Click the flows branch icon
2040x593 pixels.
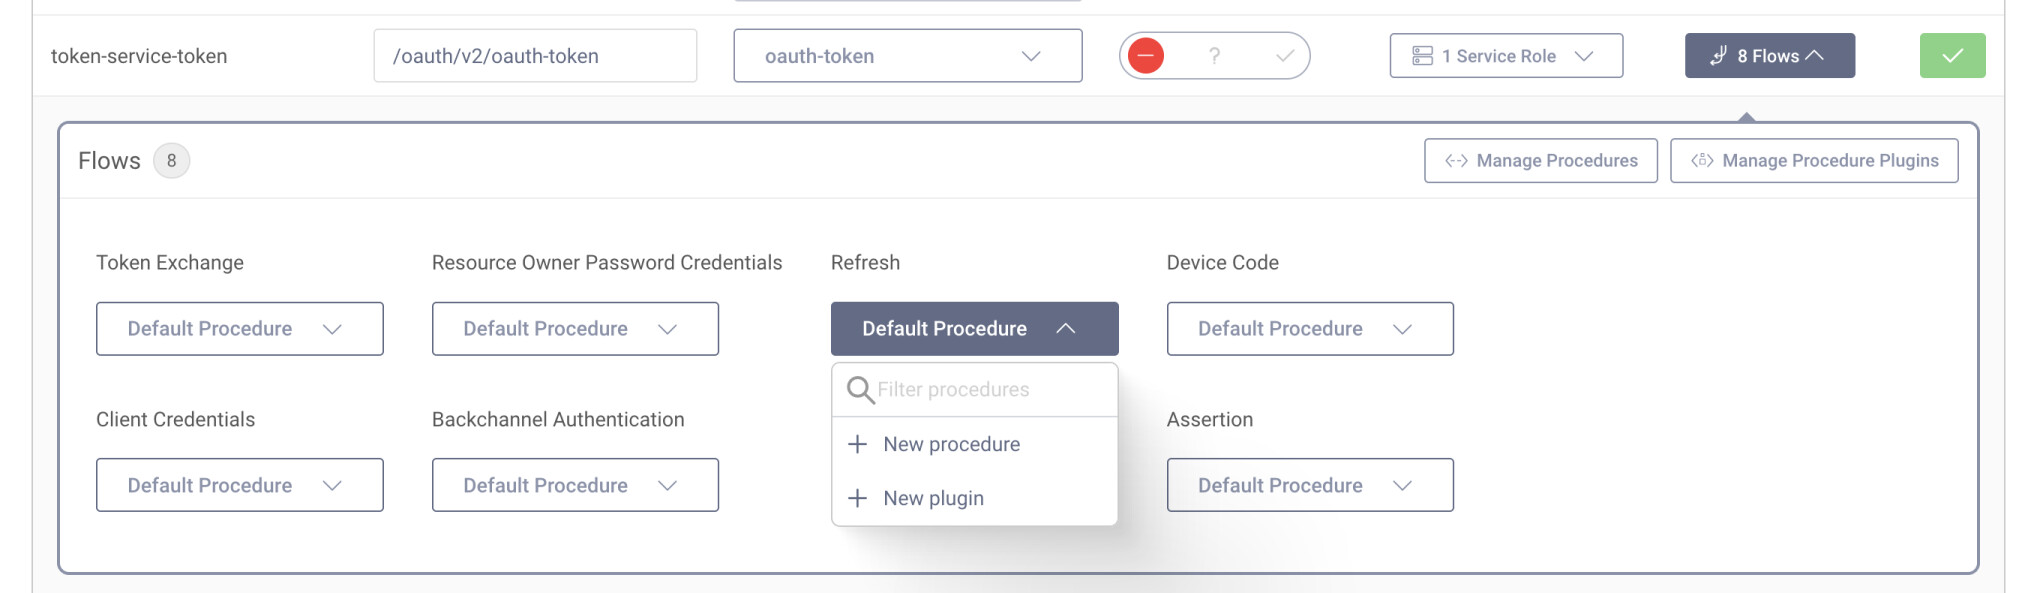pos(1718,56)
